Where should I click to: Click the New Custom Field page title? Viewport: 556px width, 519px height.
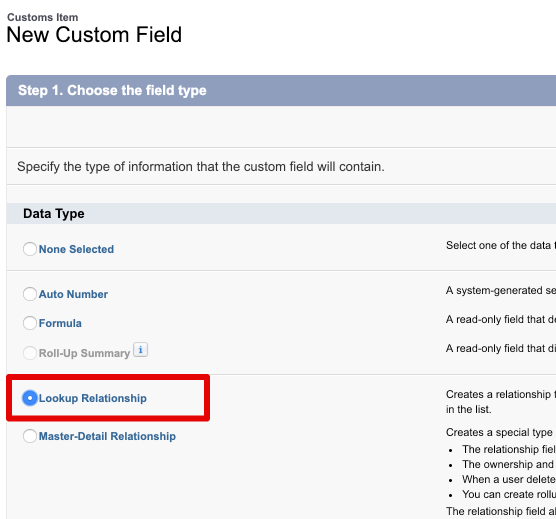tap(94, 35)
